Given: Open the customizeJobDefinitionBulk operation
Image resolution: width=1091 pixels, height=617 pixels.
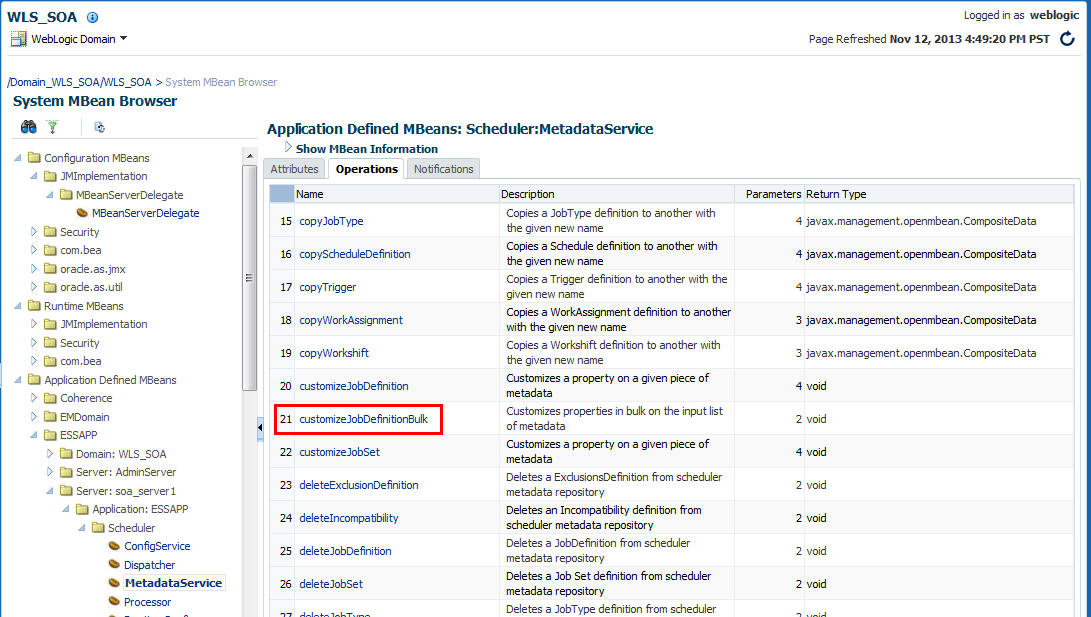Looking at the screenshot, I should 363,419.
